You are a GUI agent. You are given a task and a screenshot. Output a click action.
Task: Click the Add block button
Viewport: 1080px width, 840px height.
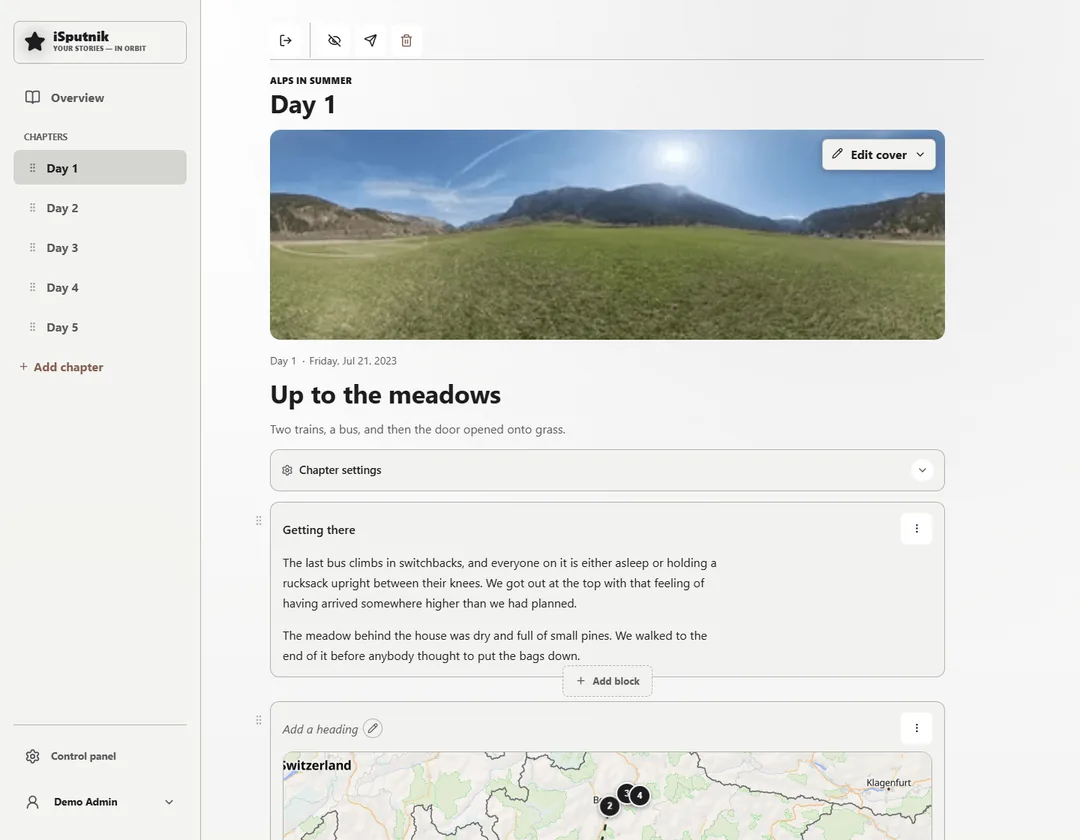coord(608,681)
